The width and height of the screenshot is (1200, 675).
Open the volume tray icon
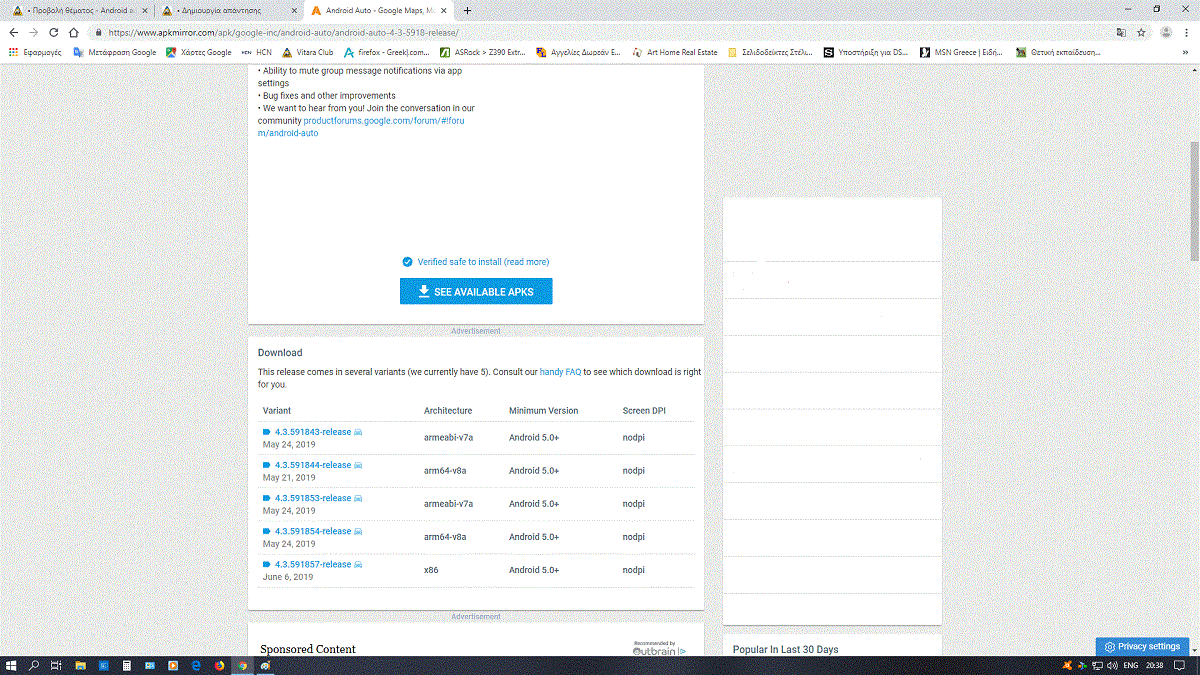click(x=1112, y=665)
